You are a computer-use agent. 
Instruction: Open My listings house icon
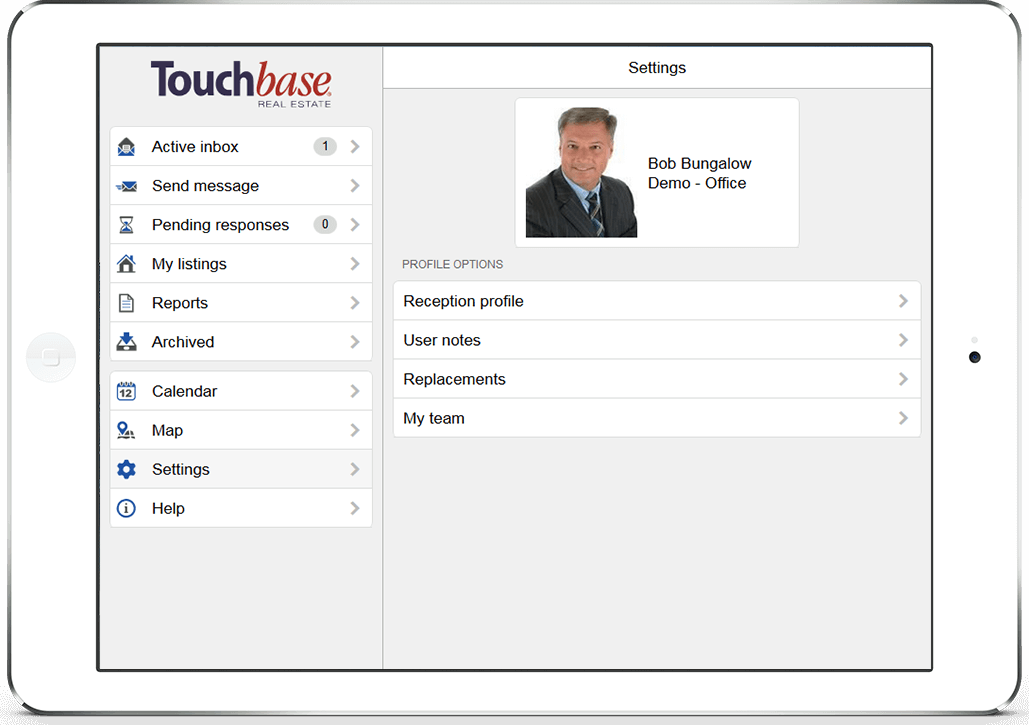point(126,263)
